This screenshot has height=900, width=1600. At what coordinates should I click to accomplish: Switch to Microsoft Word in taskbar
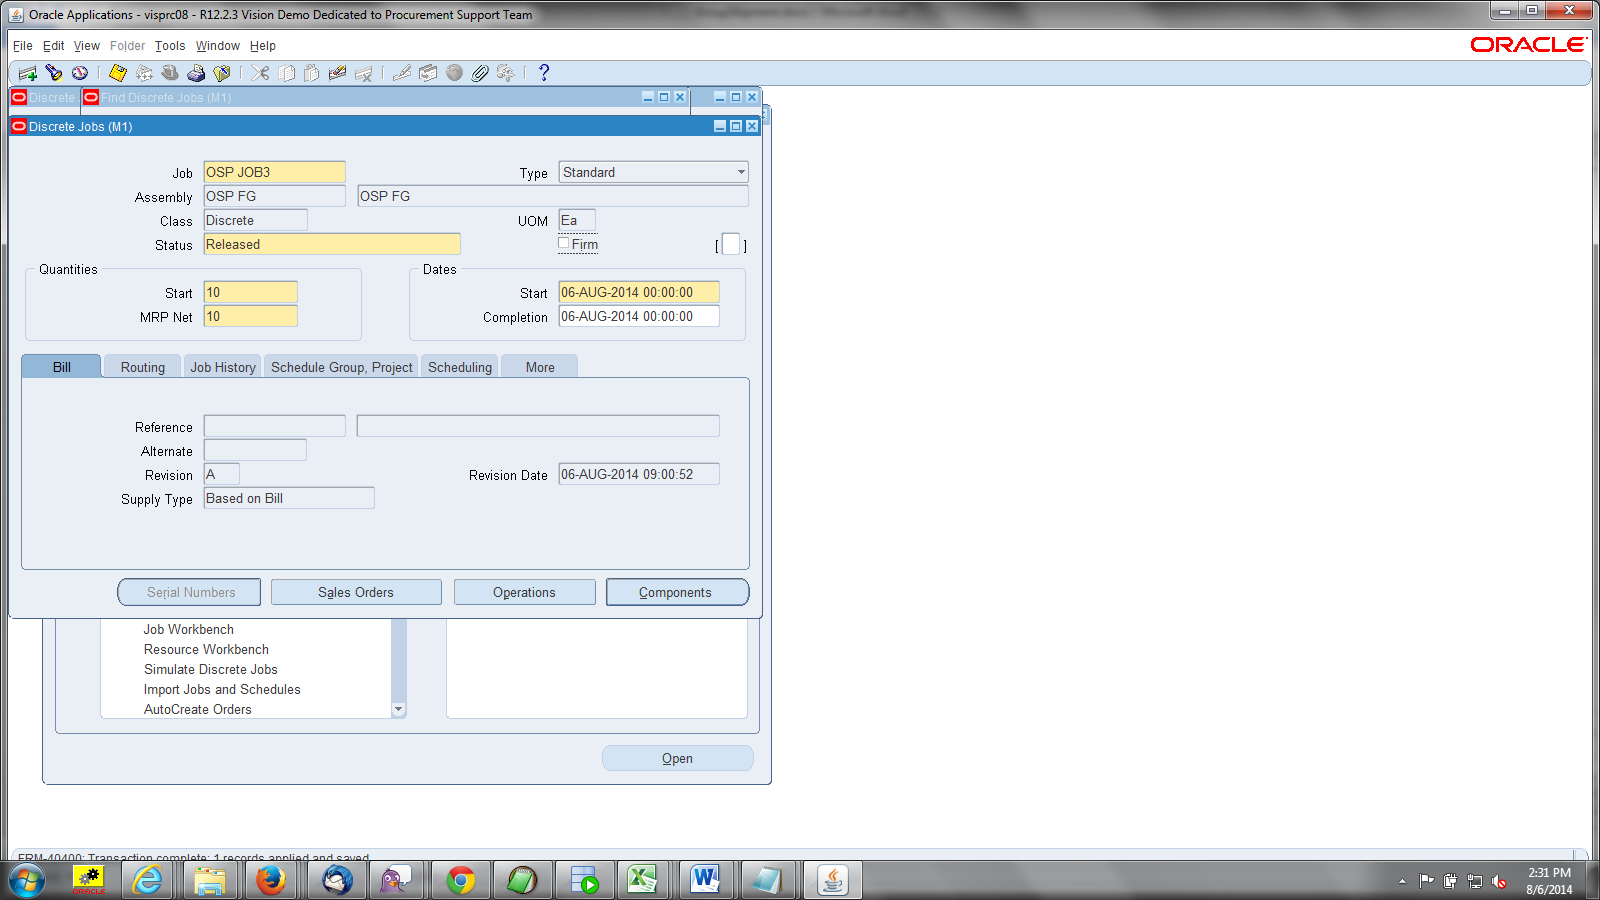pos(705,880)
